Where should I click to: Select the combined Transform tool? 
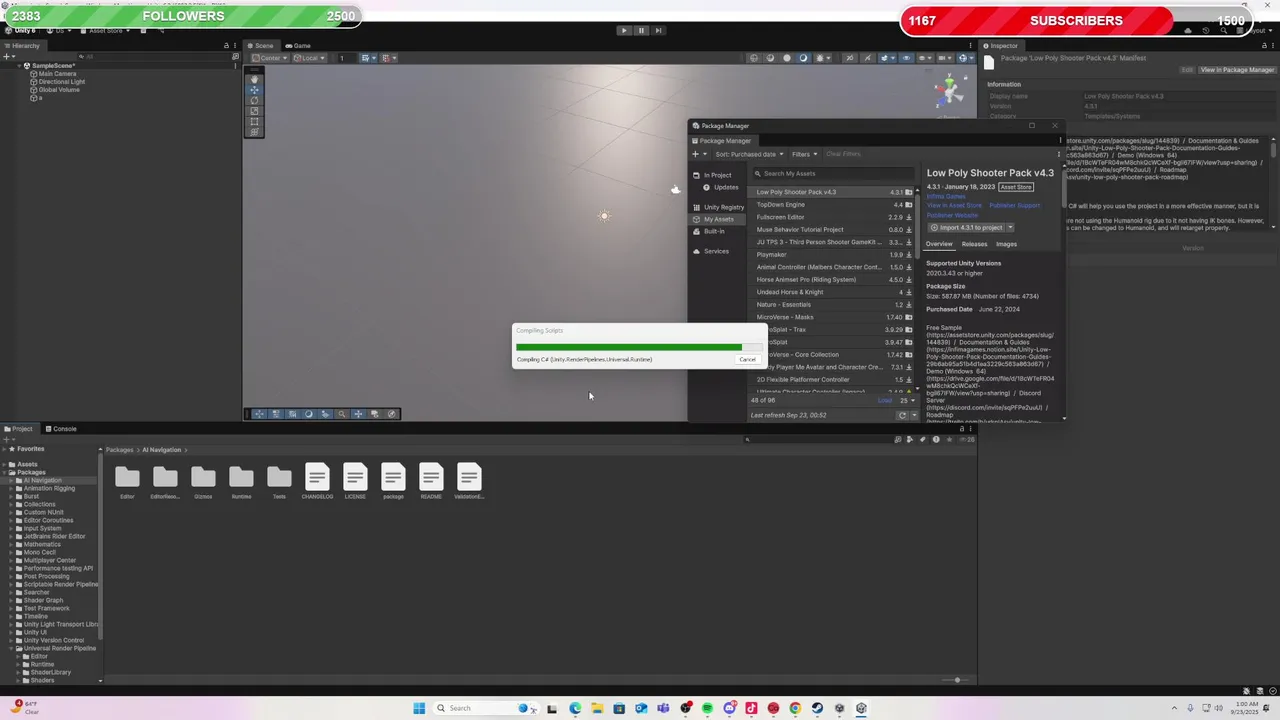[x=254, y=131]
